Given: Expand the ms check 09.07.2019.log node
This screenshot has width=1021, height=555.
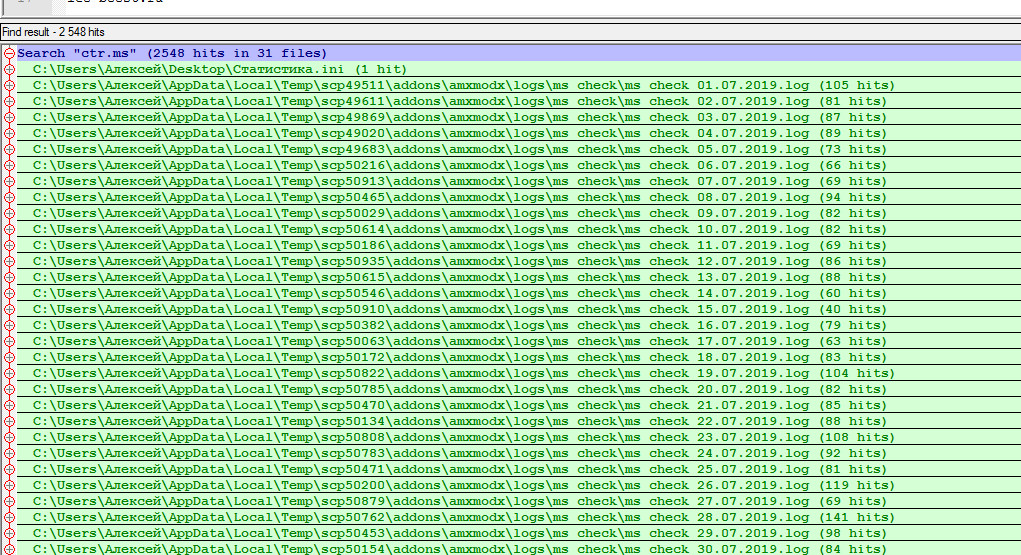Looking at the screenshot, I should (x=9, y=214).
